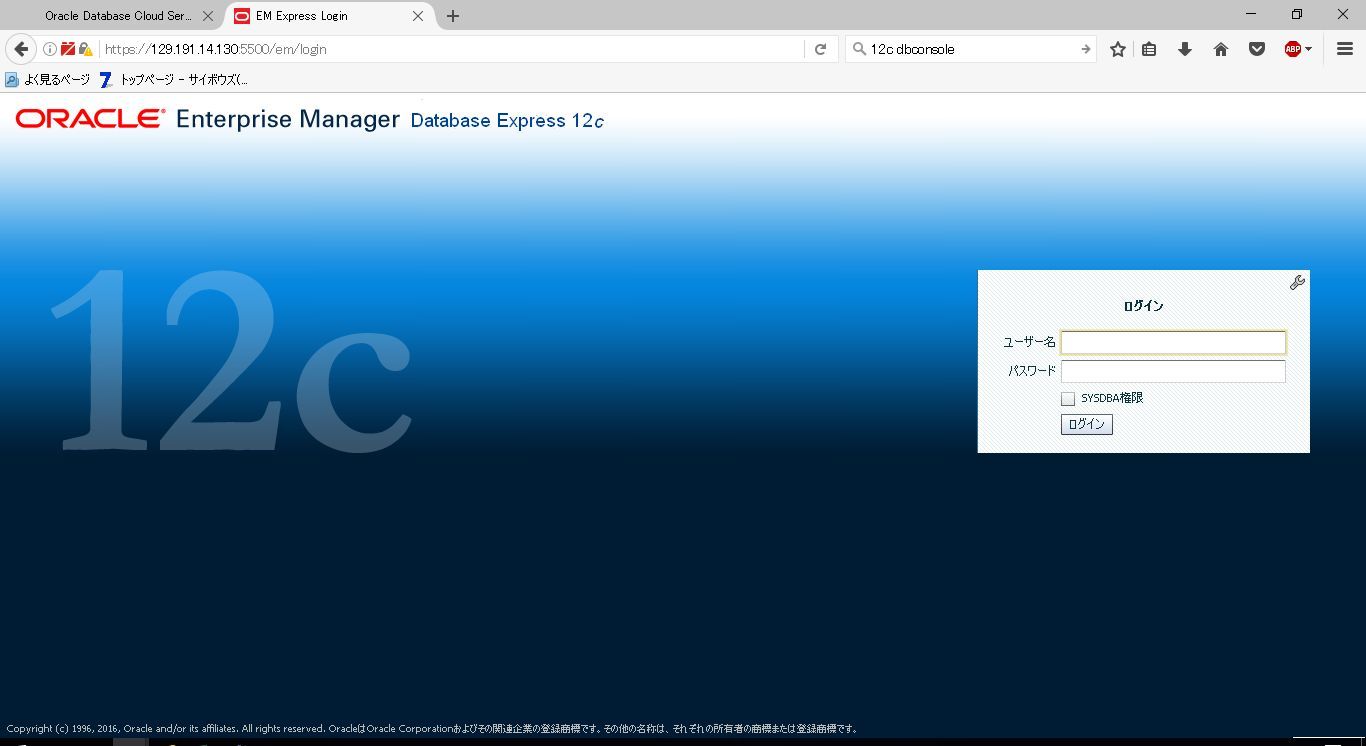Close the browser window
Screen dimensions: 1366x746
[x=1342, y=14]
